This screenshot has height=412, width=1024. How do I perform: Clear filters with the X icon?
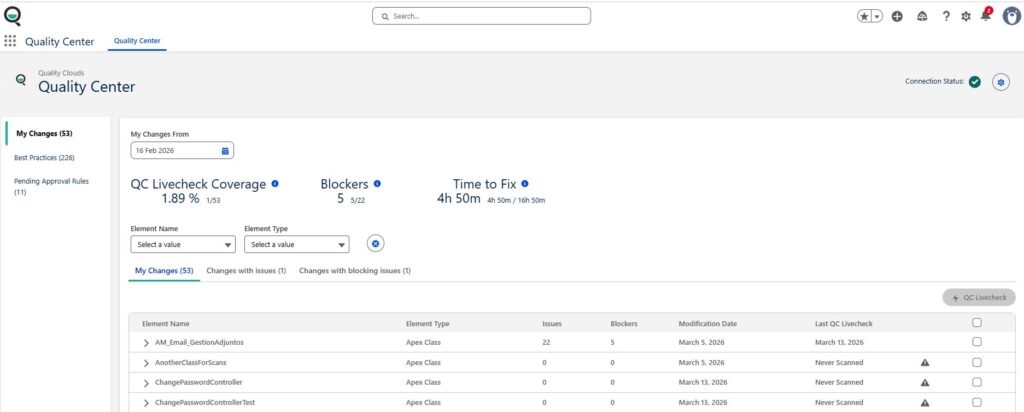(x=375, y=244)
